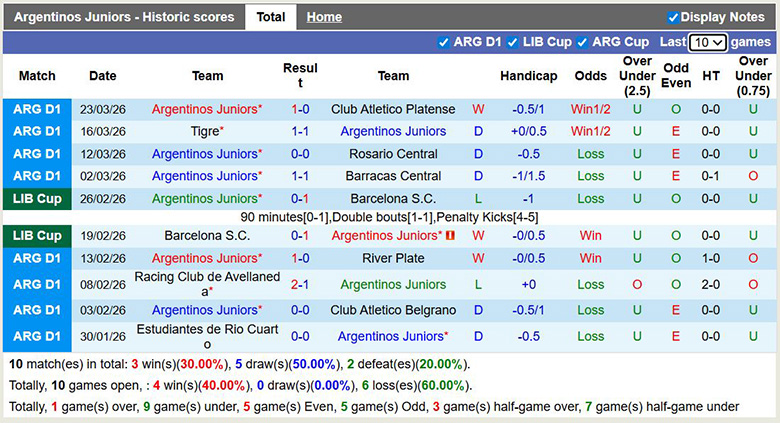Image resolution: width=780 pixels, height=423 pixels.
Task: Open the Last games count dropdown
Action: pos(707,42)
